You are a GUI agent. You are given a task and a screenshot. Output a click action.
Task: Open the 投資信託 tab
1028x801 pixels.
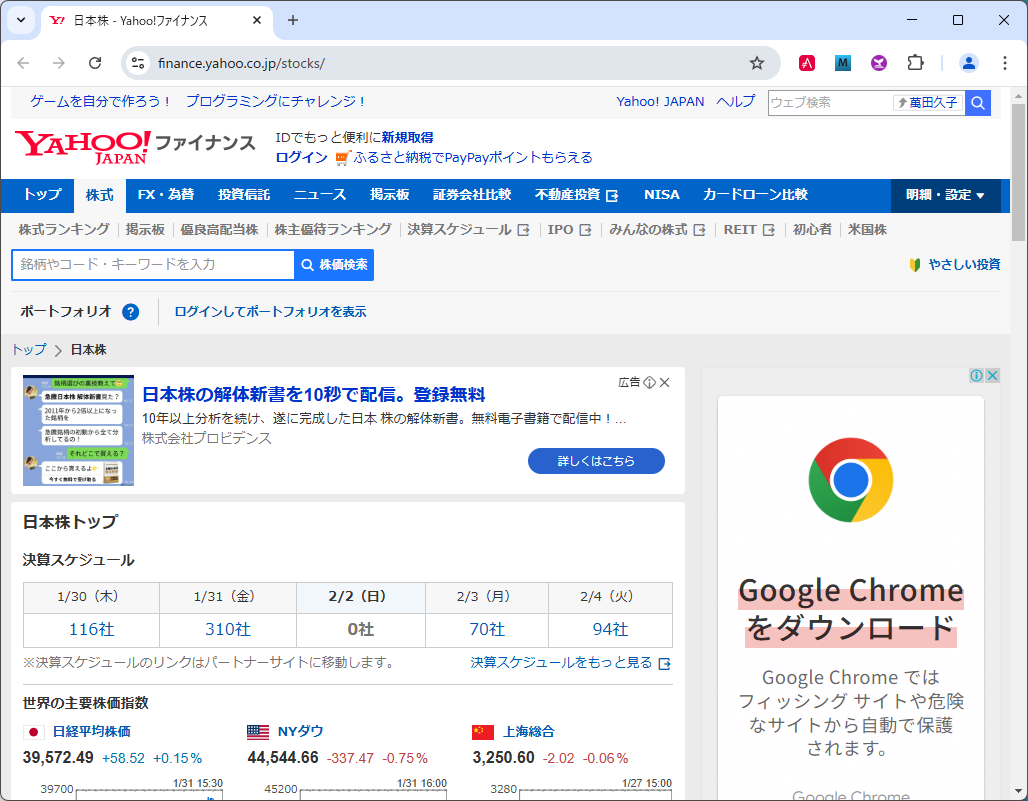click(x=244, y=195)
